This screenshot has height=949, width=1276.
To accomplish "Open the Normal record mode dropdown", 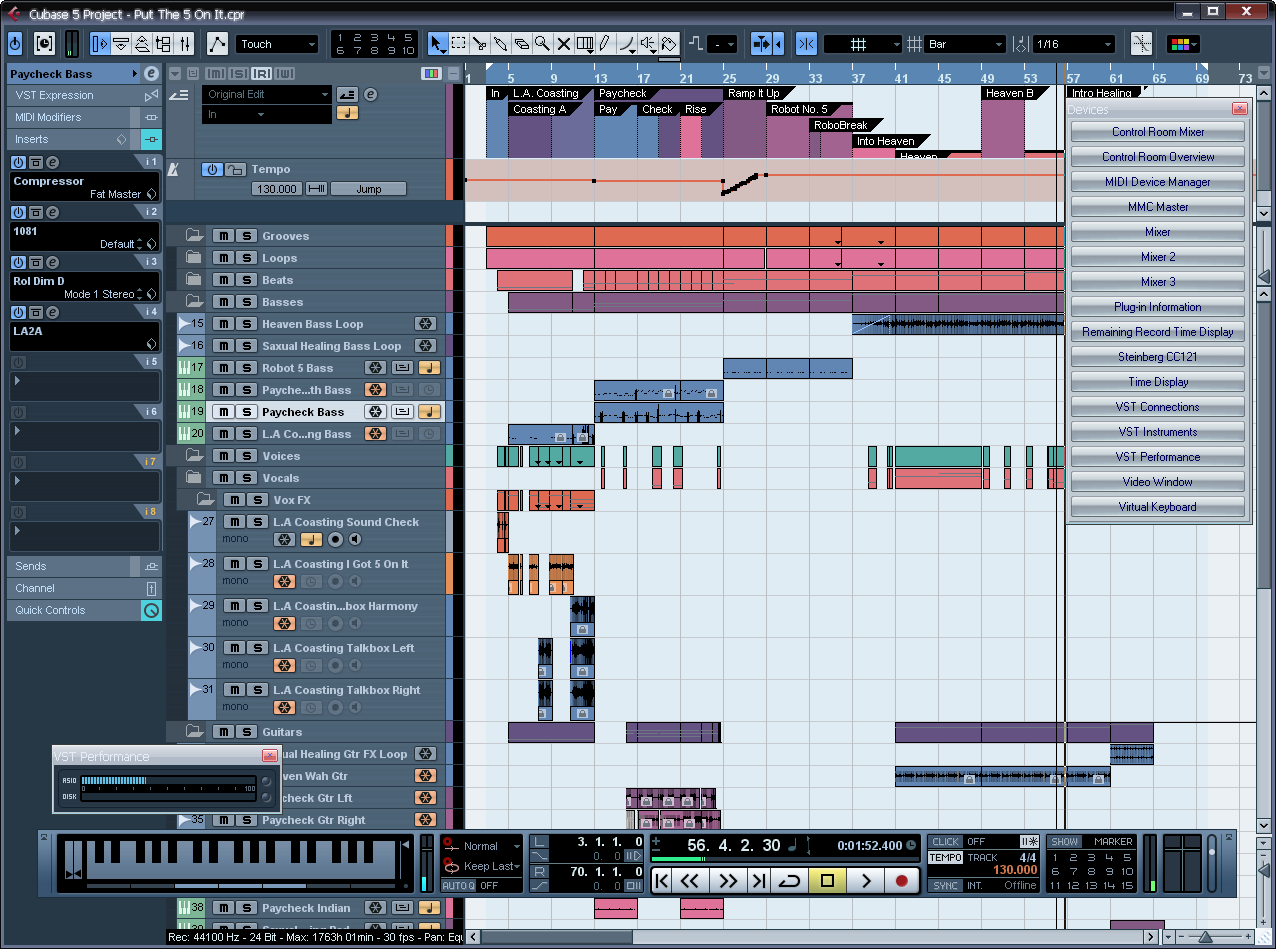I will click(483, 846).
